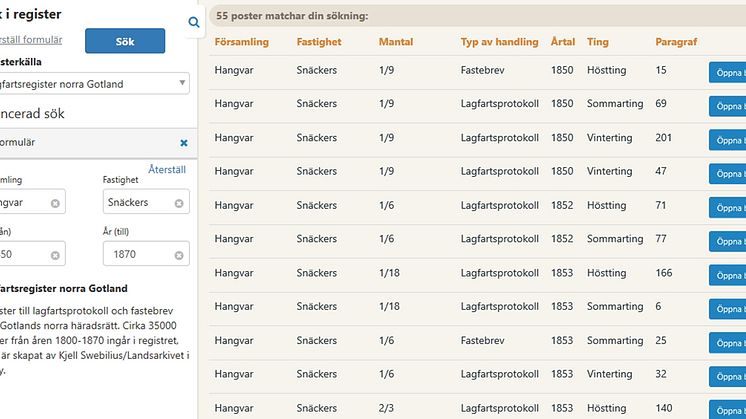
Task: Open the record with paragraph 166
Action: (x=727, y=275)
